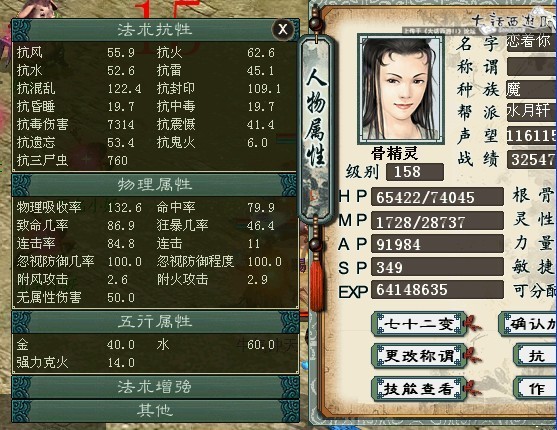557x430 pixels.
Task: Select the 称谓 title field
Action: pos(532,67)
